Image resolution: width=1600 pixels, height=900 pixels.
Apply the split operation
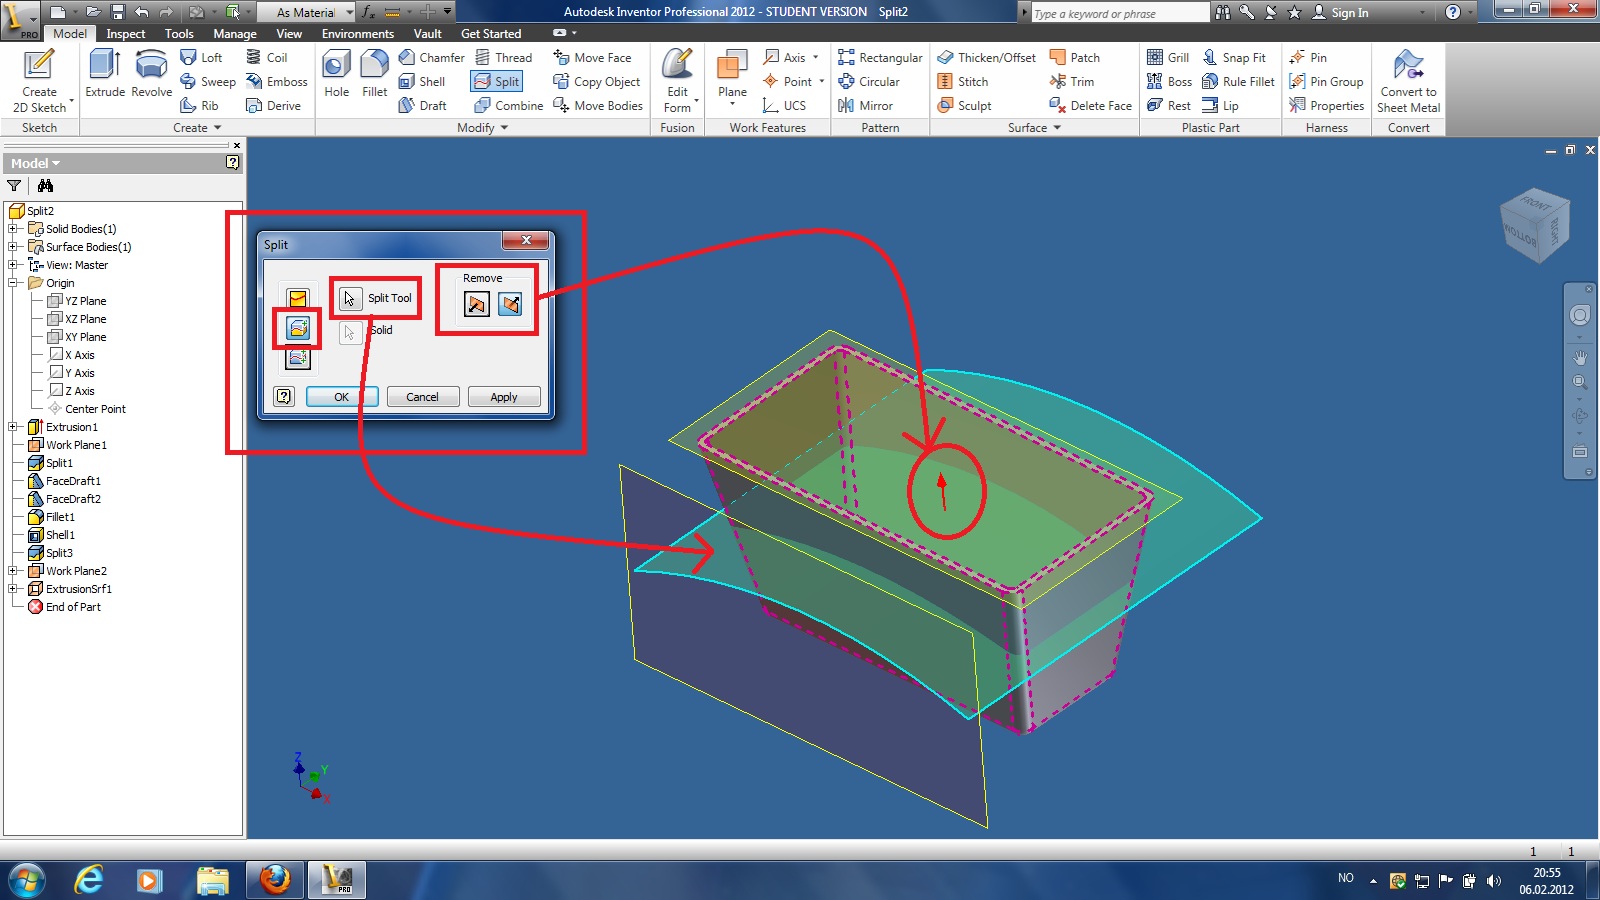[504, 397]
